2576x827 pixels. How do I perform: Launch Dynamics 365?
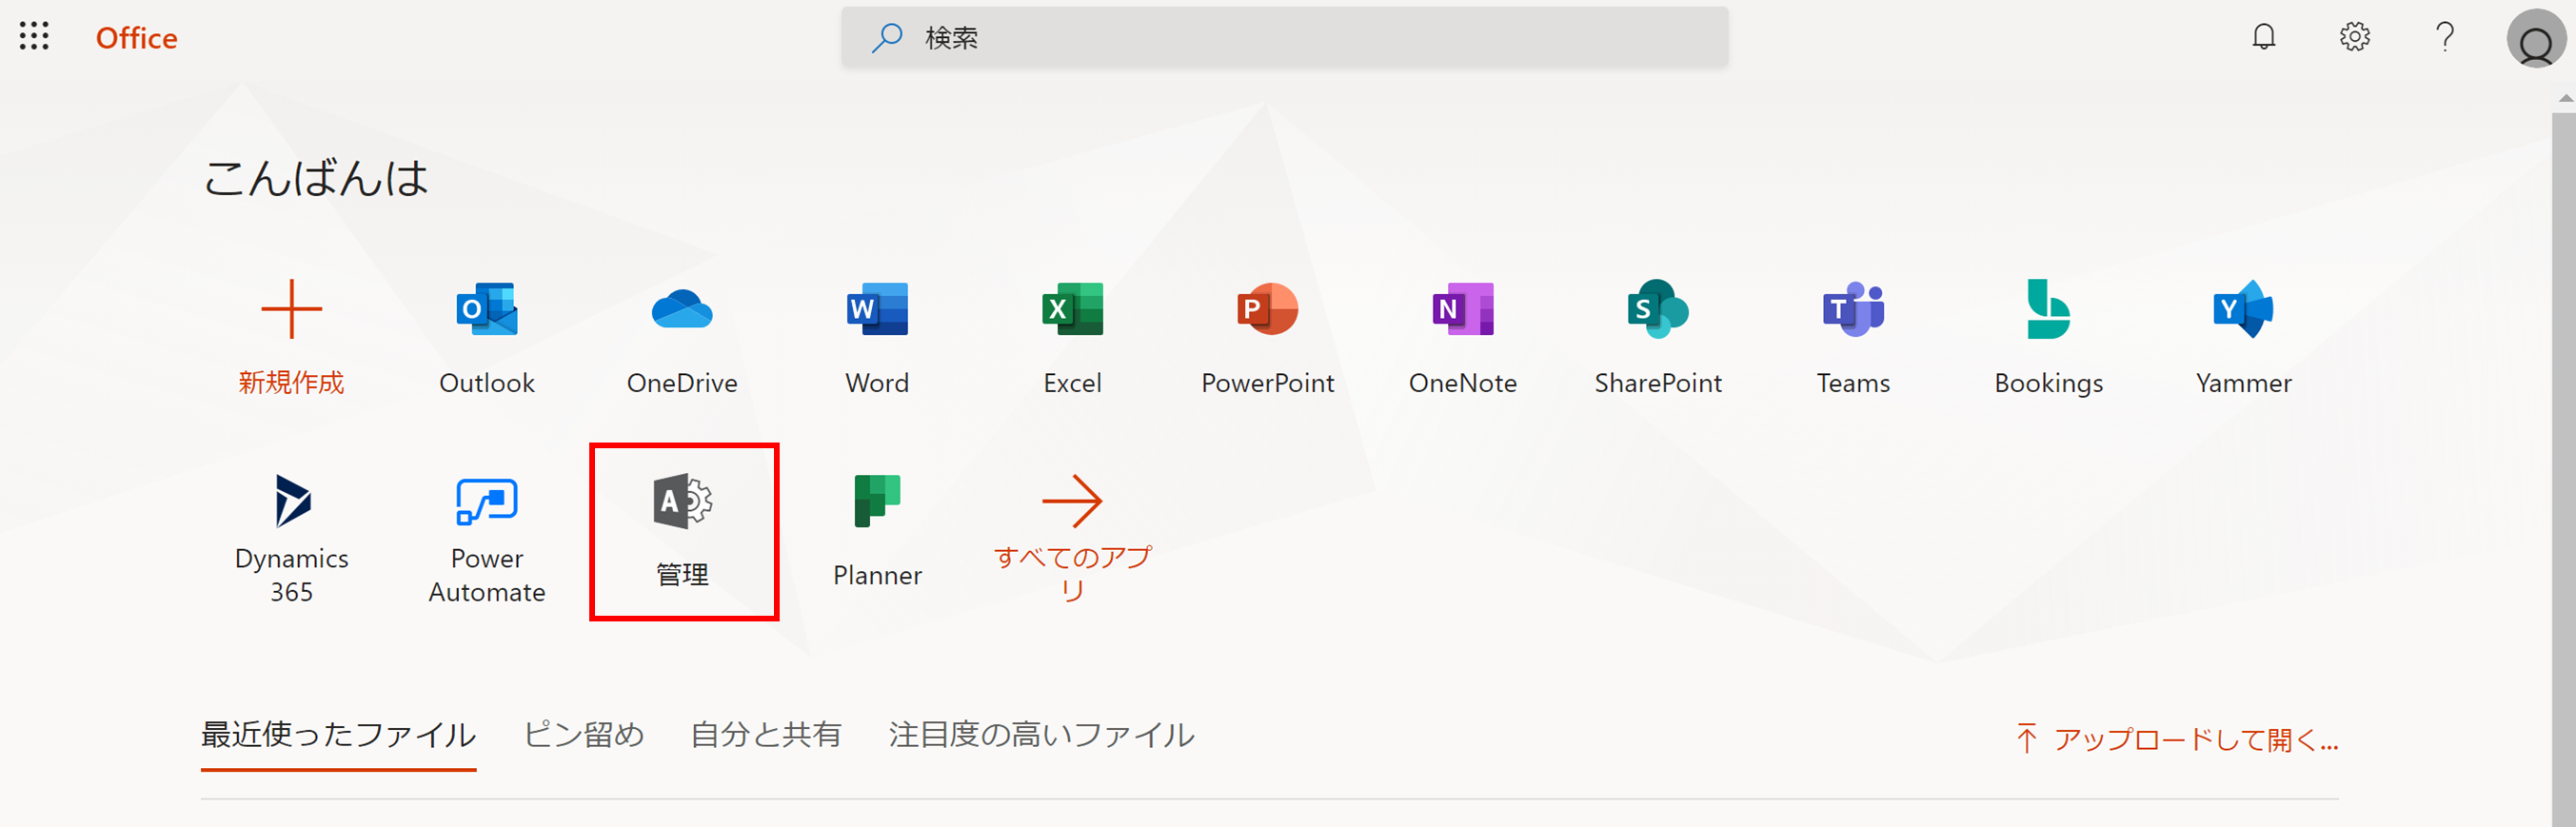291,538
